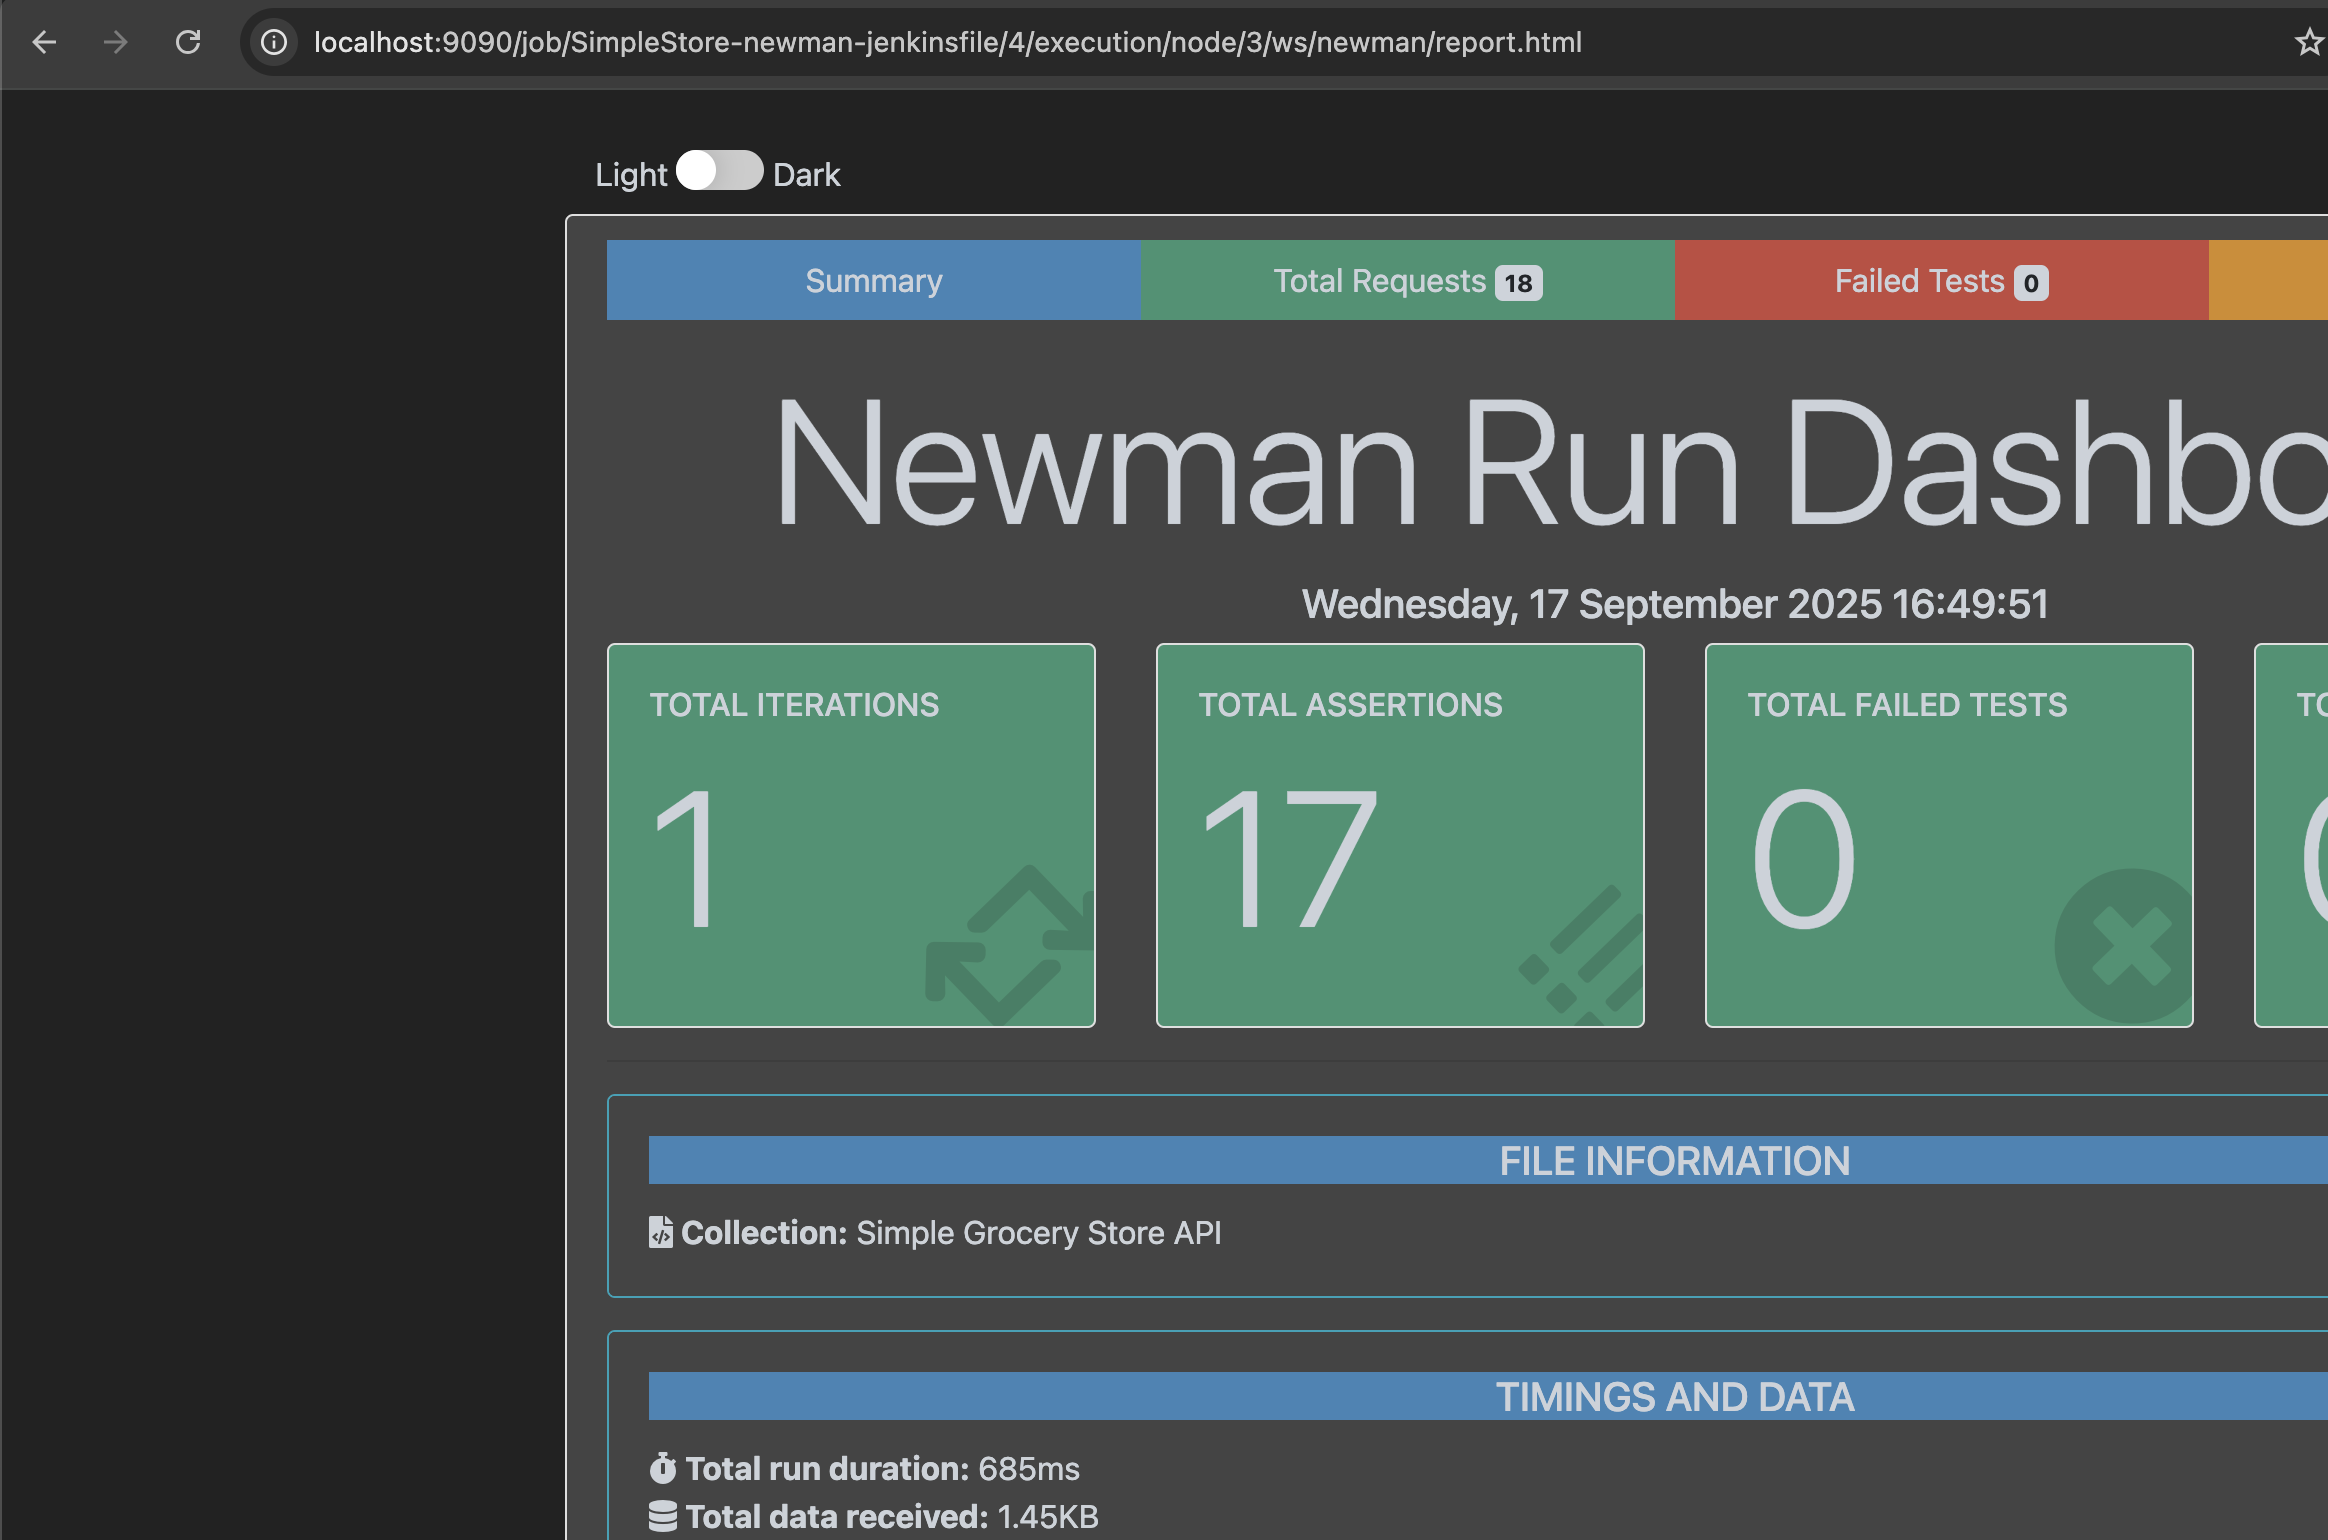Image resolution: width=2328 pixels, height=1540 pixels.
Task: Select the Total Assertions card
Action: [1400, 835]
